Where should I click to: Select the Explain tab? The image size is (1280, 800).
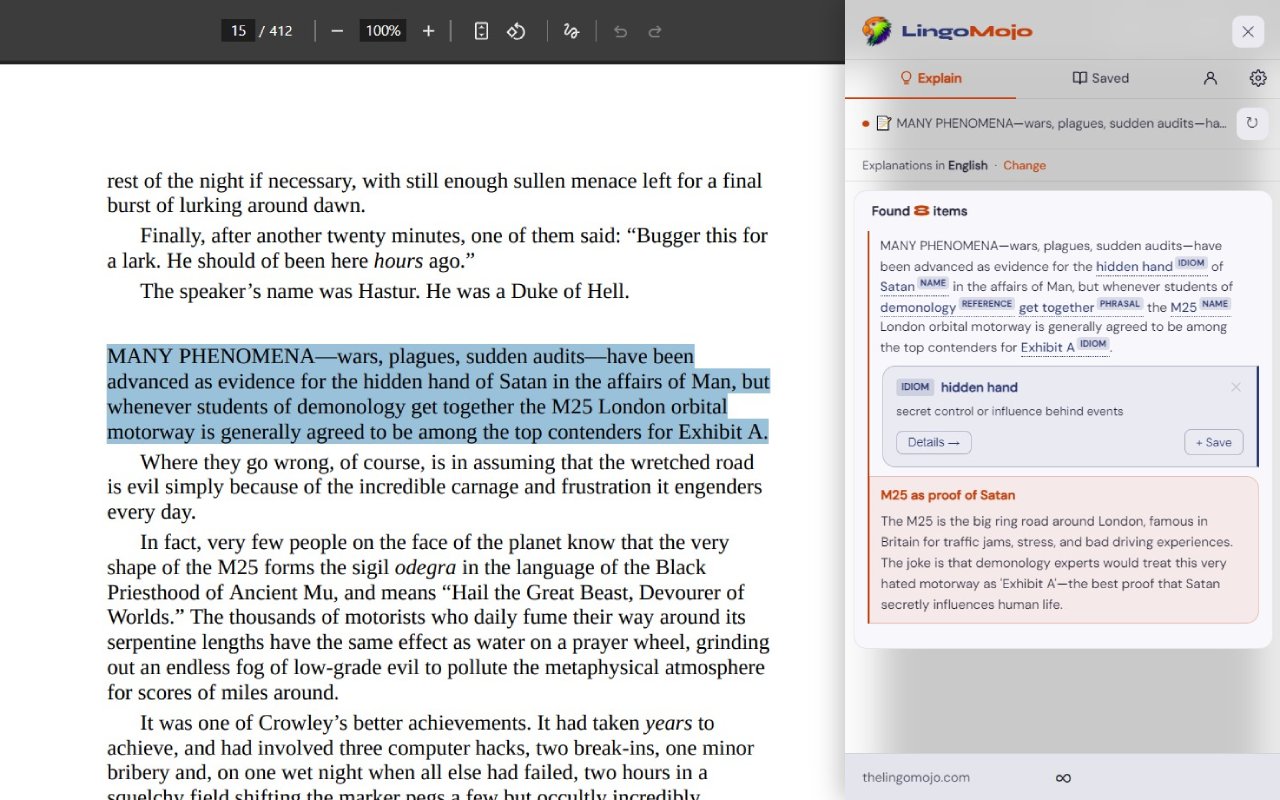point(931,78)
